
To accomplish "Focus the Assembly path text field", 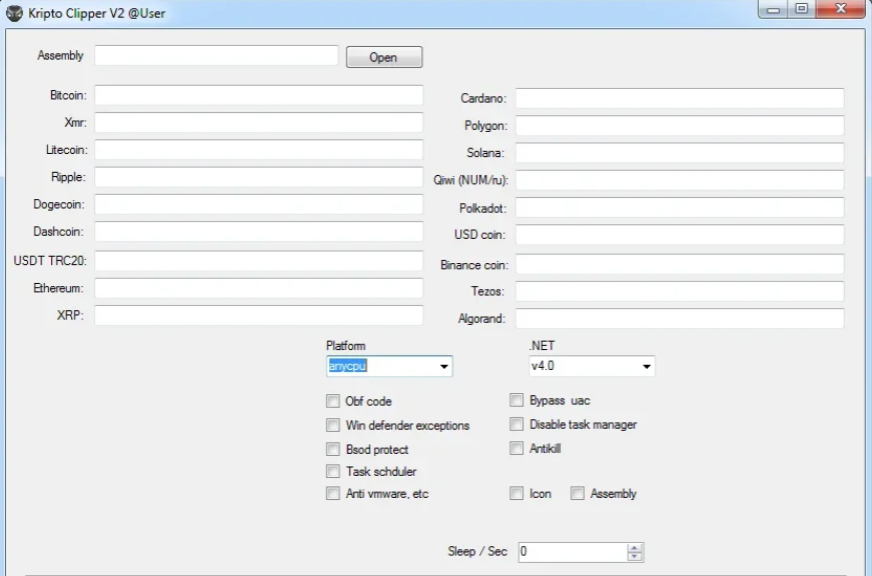I will [x=216, y=56].
